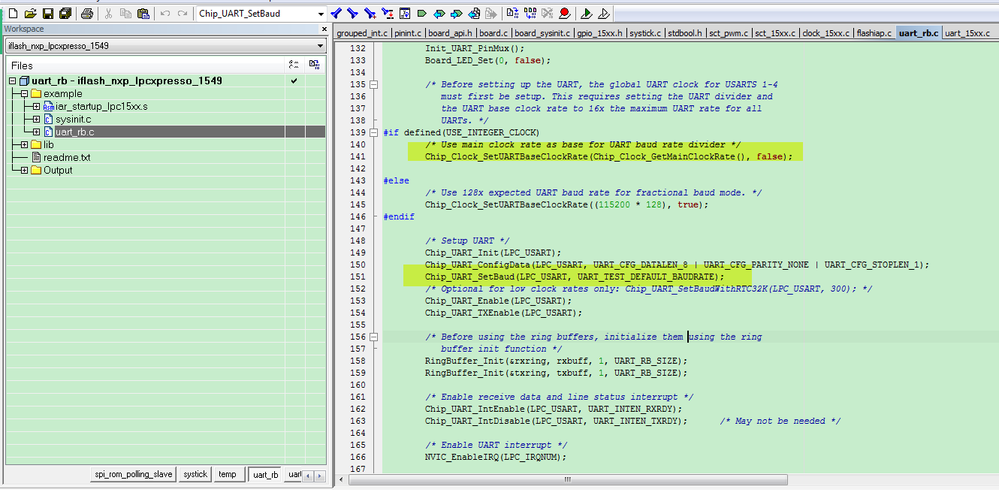This screenshot has height=490, width=999.
Task: Jump to the previous bookmark icon
Action: click(439, 13)
